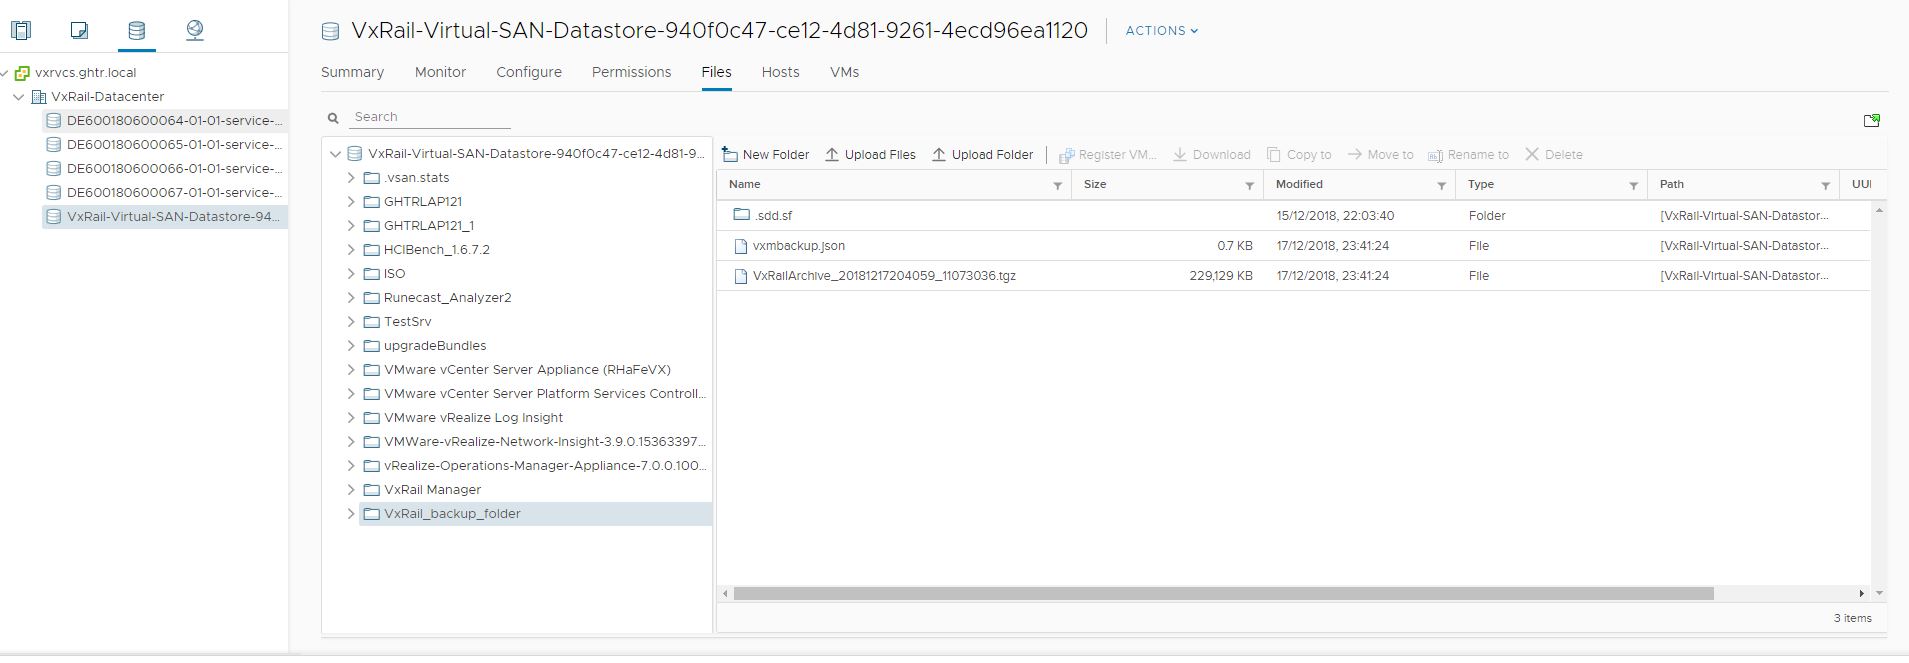The image size is (1909, 663).
Task: Click Upload Files in the toolbar
Action: [870, 154]
